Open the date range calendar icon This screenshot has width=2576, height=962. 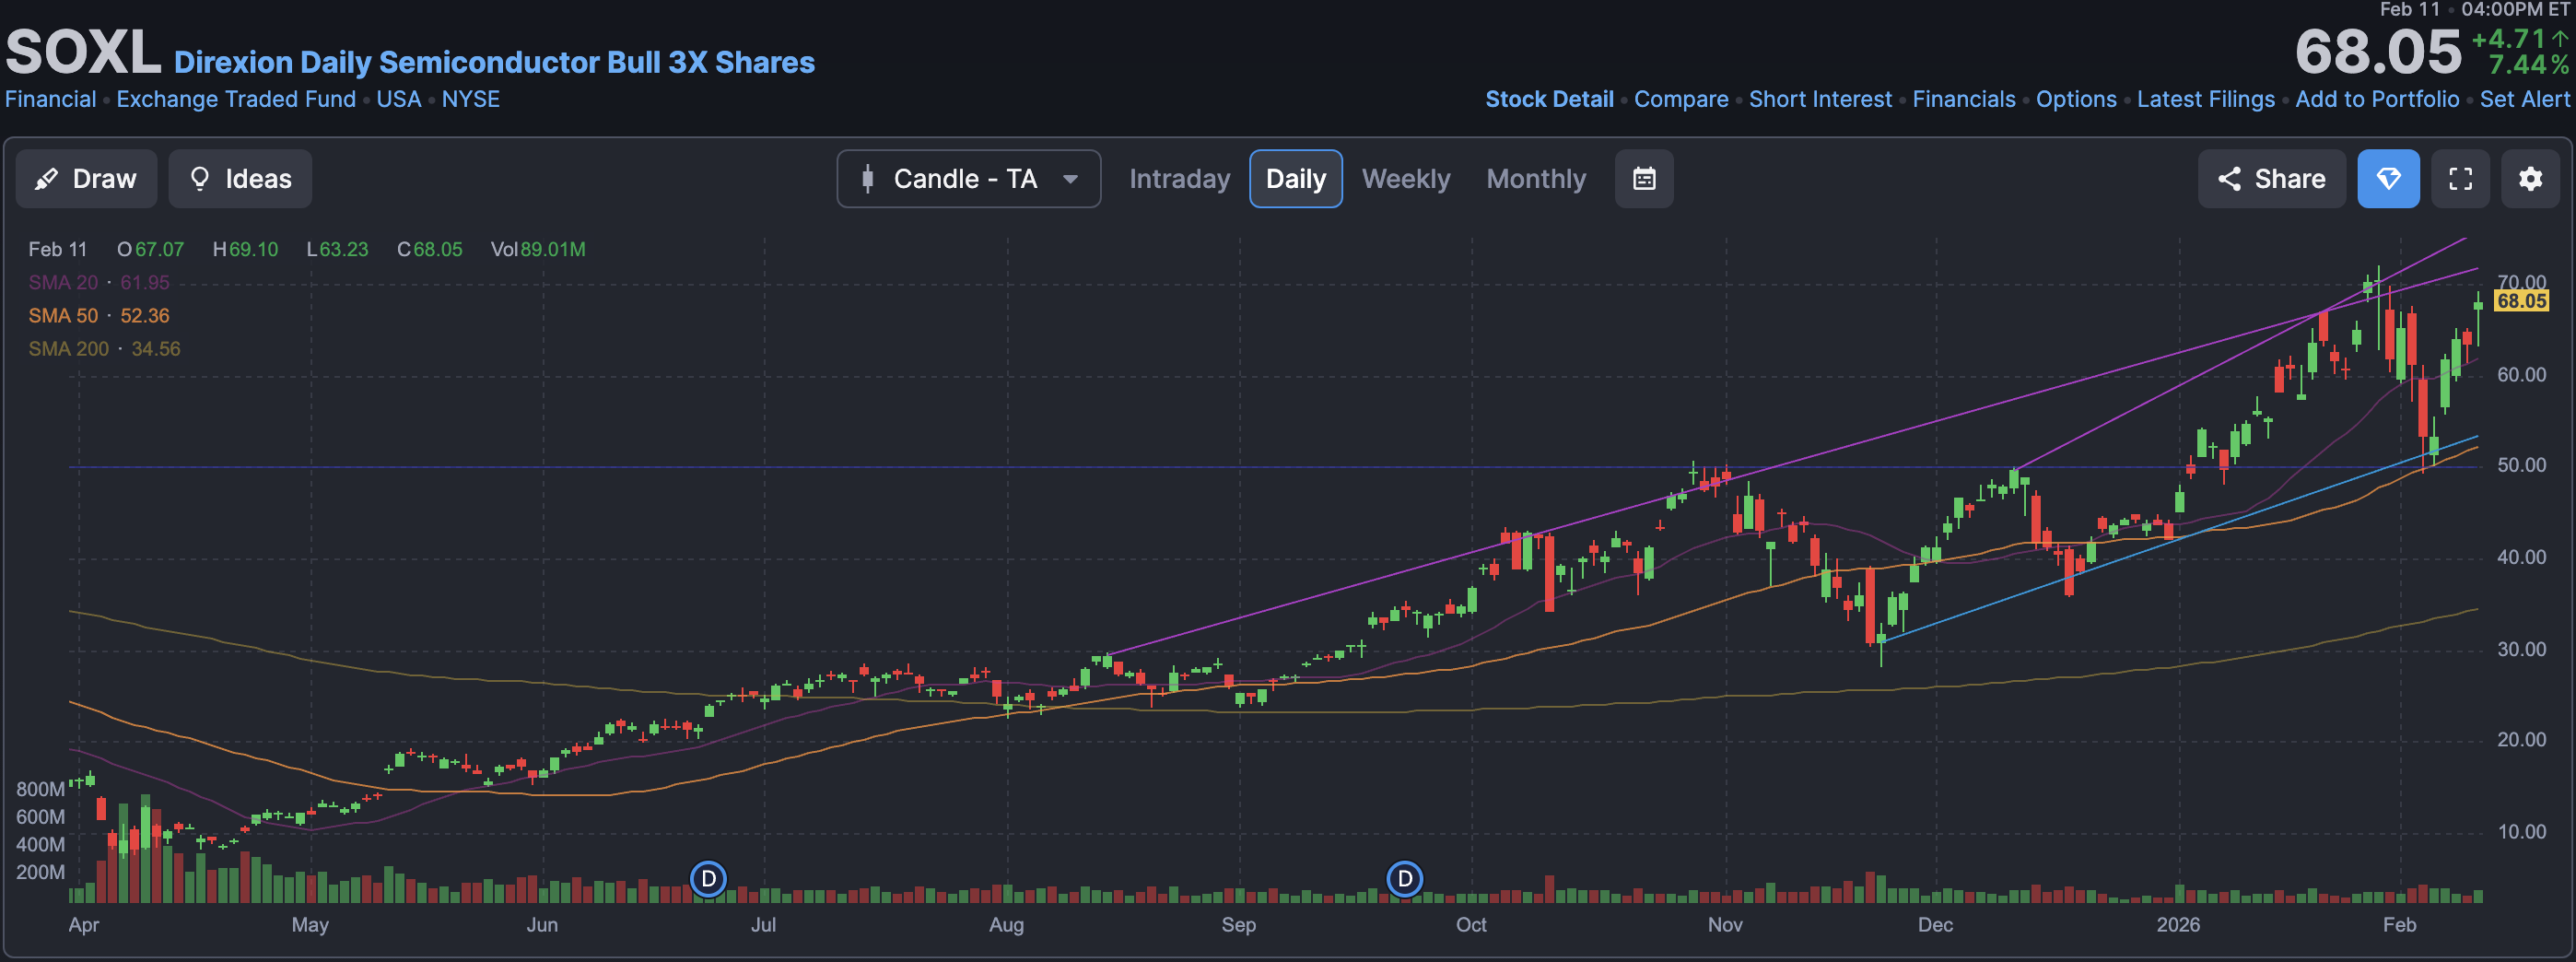click(1644, 179)
